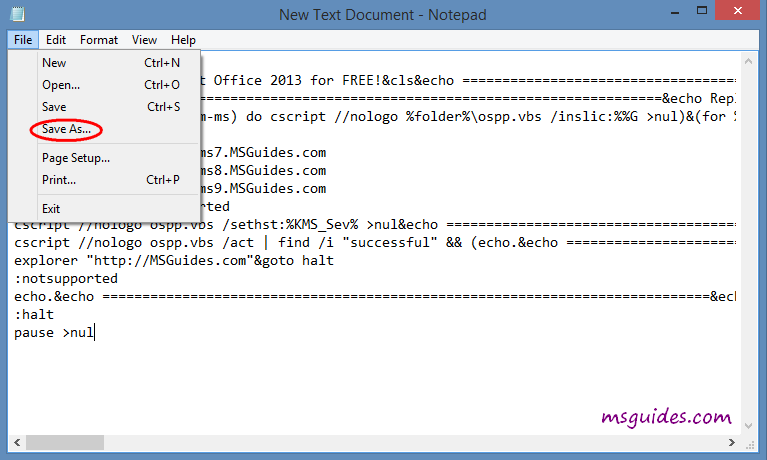The image size is (767, 460).
Task: Open the Help menu
Action: (x=183, y=40)
